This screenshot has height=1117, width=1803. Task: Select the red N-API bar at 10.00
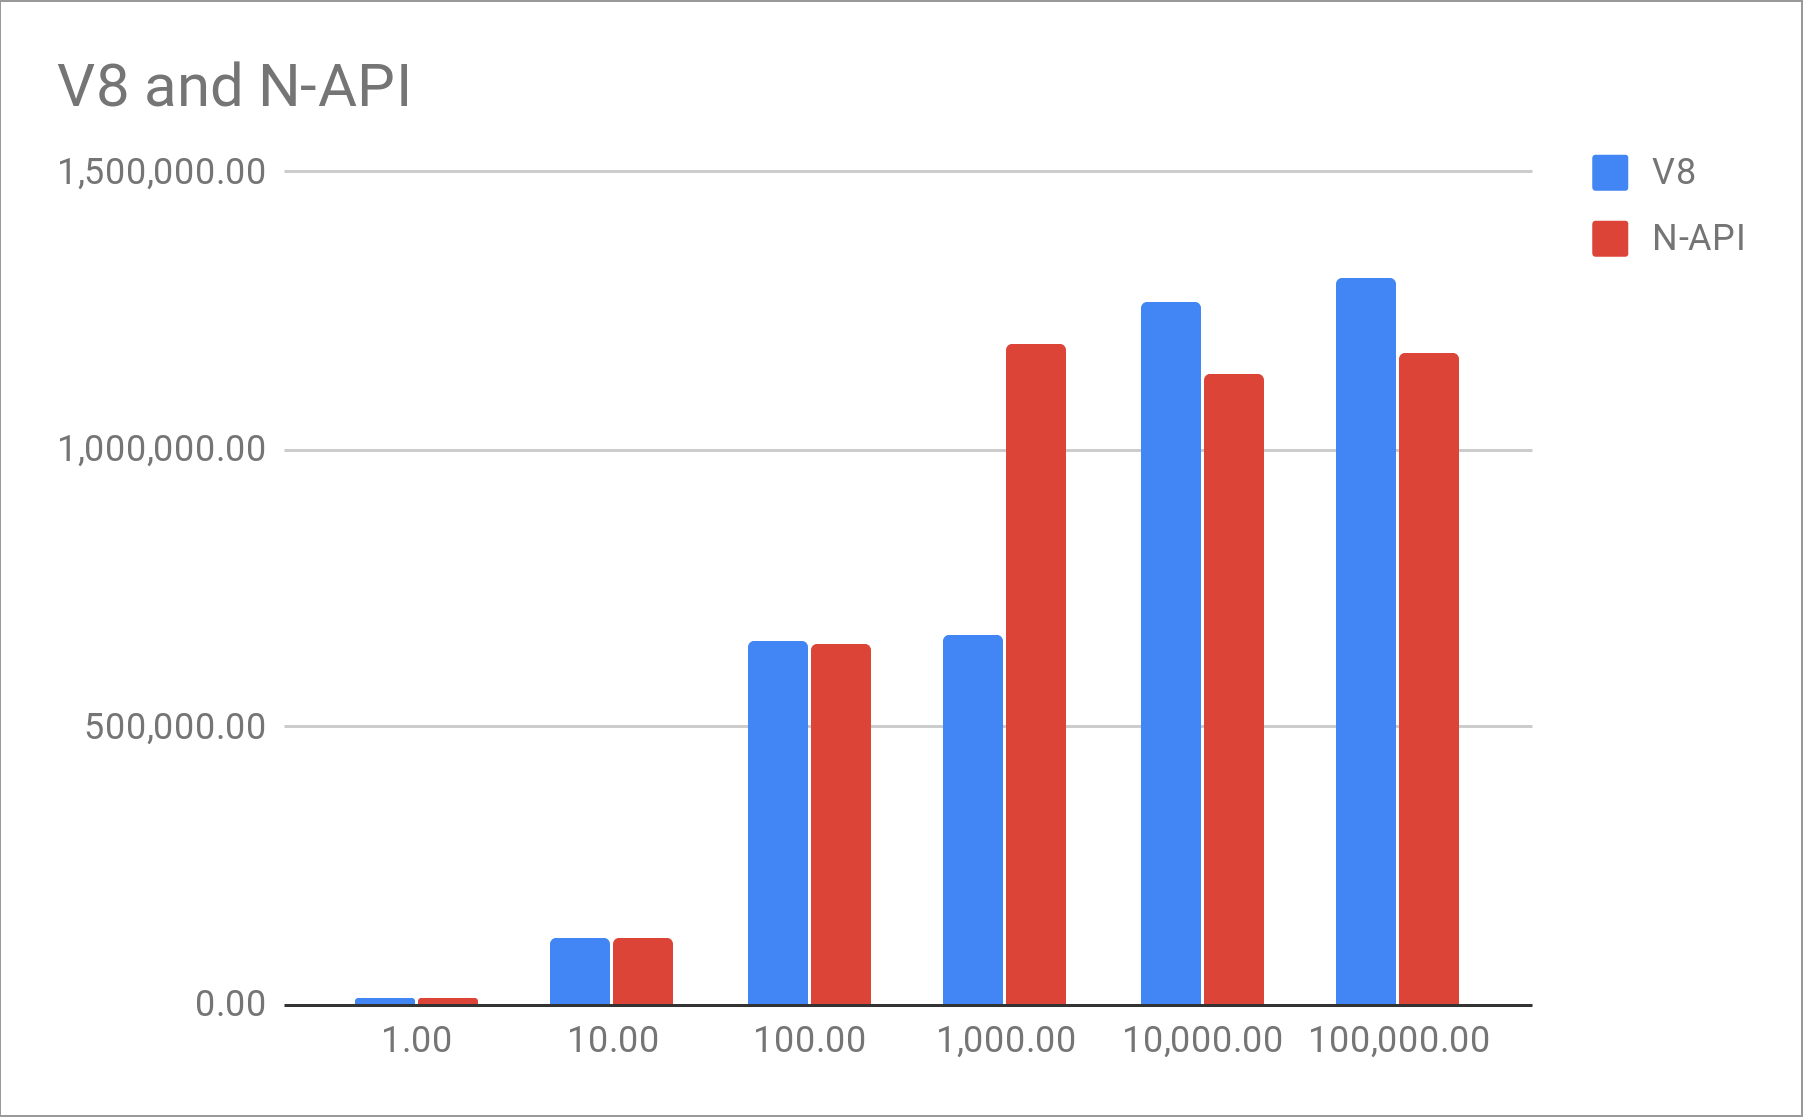[643, 971]
